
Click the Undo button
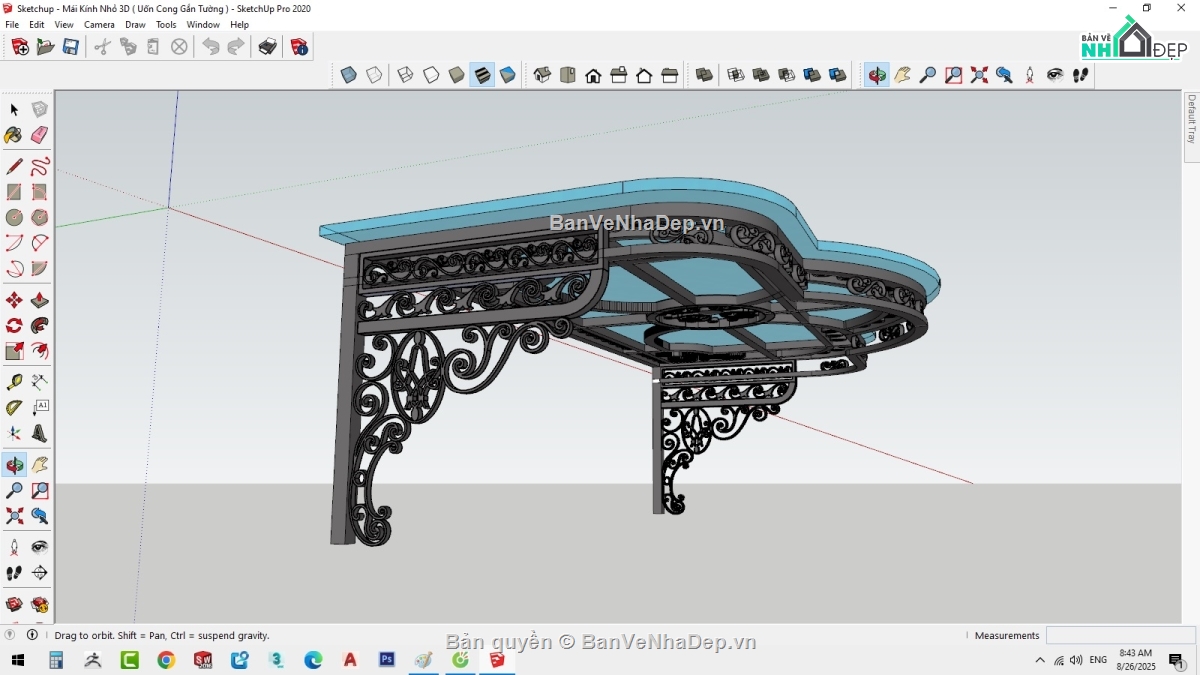pyautogui.click(x=210, y=46)
